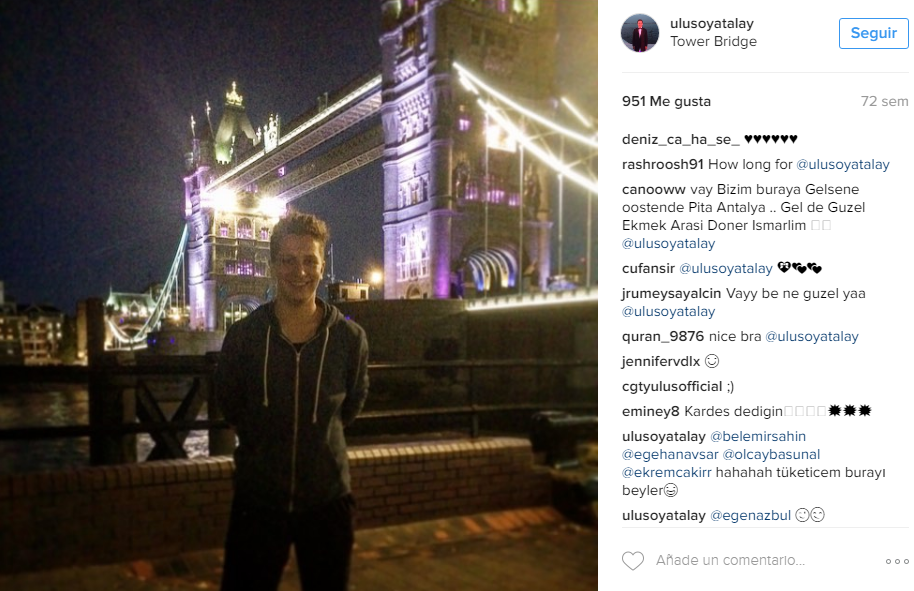Open commenter jennifervdlx profile
Screen dimensions: 914x591
coord(661,361)
